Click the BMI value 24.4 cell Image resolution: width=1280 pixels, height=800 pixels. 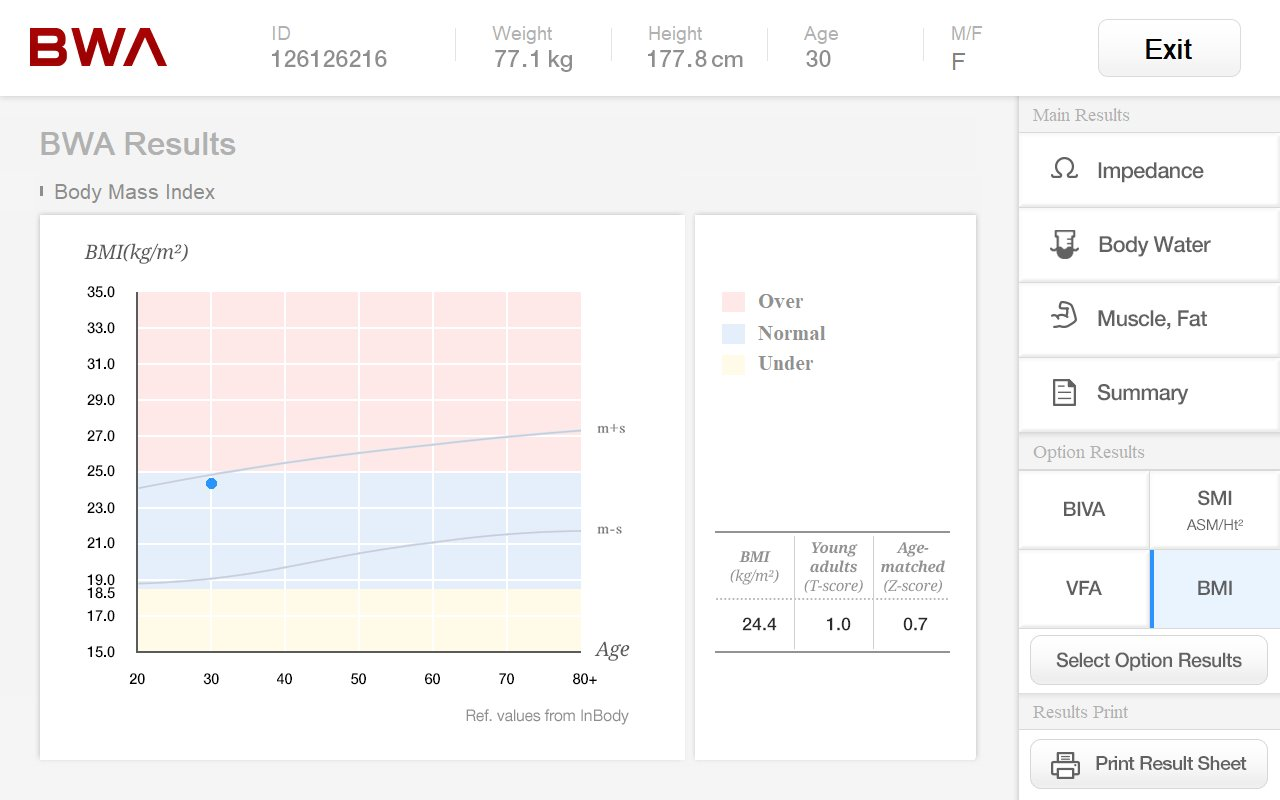pos(759,625)
